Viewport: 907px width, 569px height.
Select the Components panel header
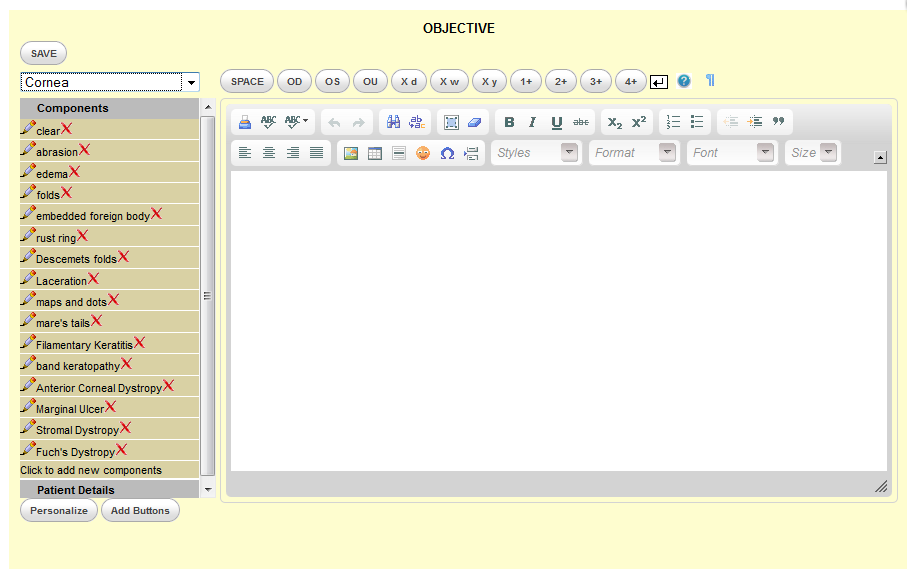pos(73,108)
